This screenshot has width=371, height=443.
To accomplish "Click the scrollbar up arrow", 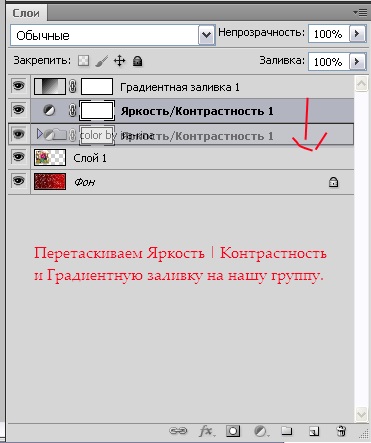I will pyautogui.click(x=361, y=84).
